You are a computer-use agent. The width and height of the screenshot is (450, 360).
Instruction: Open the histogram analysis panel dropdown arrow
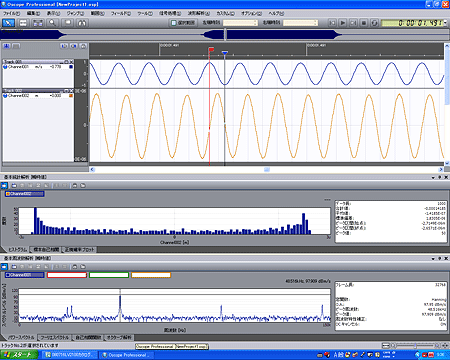pos(433,177)
